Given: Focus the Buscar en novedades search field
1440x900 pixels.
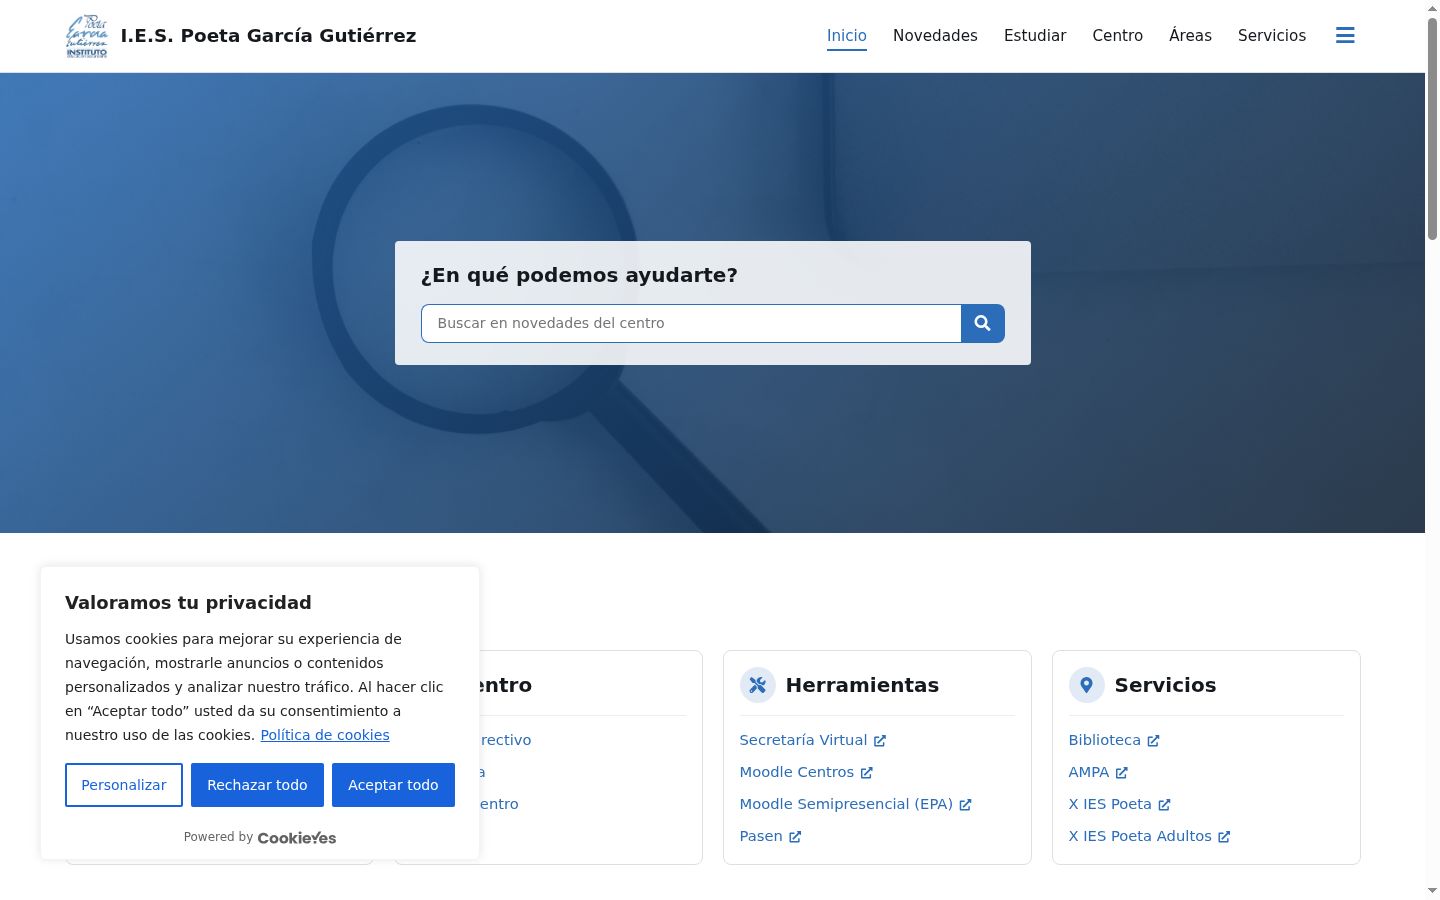Looking at the screenshot, I should pyautogui.click(x=691, y=323).
